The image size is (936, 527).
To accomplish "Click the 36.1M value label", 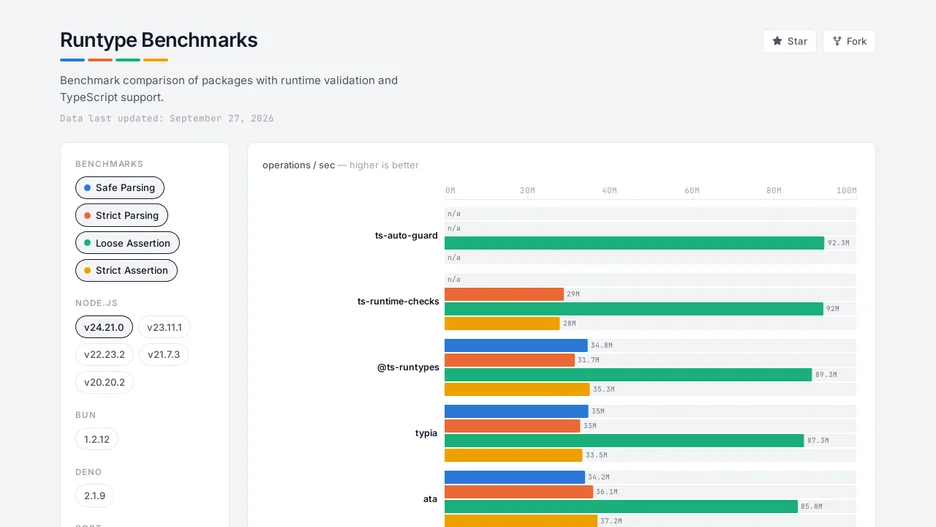I will coord(606,492).
